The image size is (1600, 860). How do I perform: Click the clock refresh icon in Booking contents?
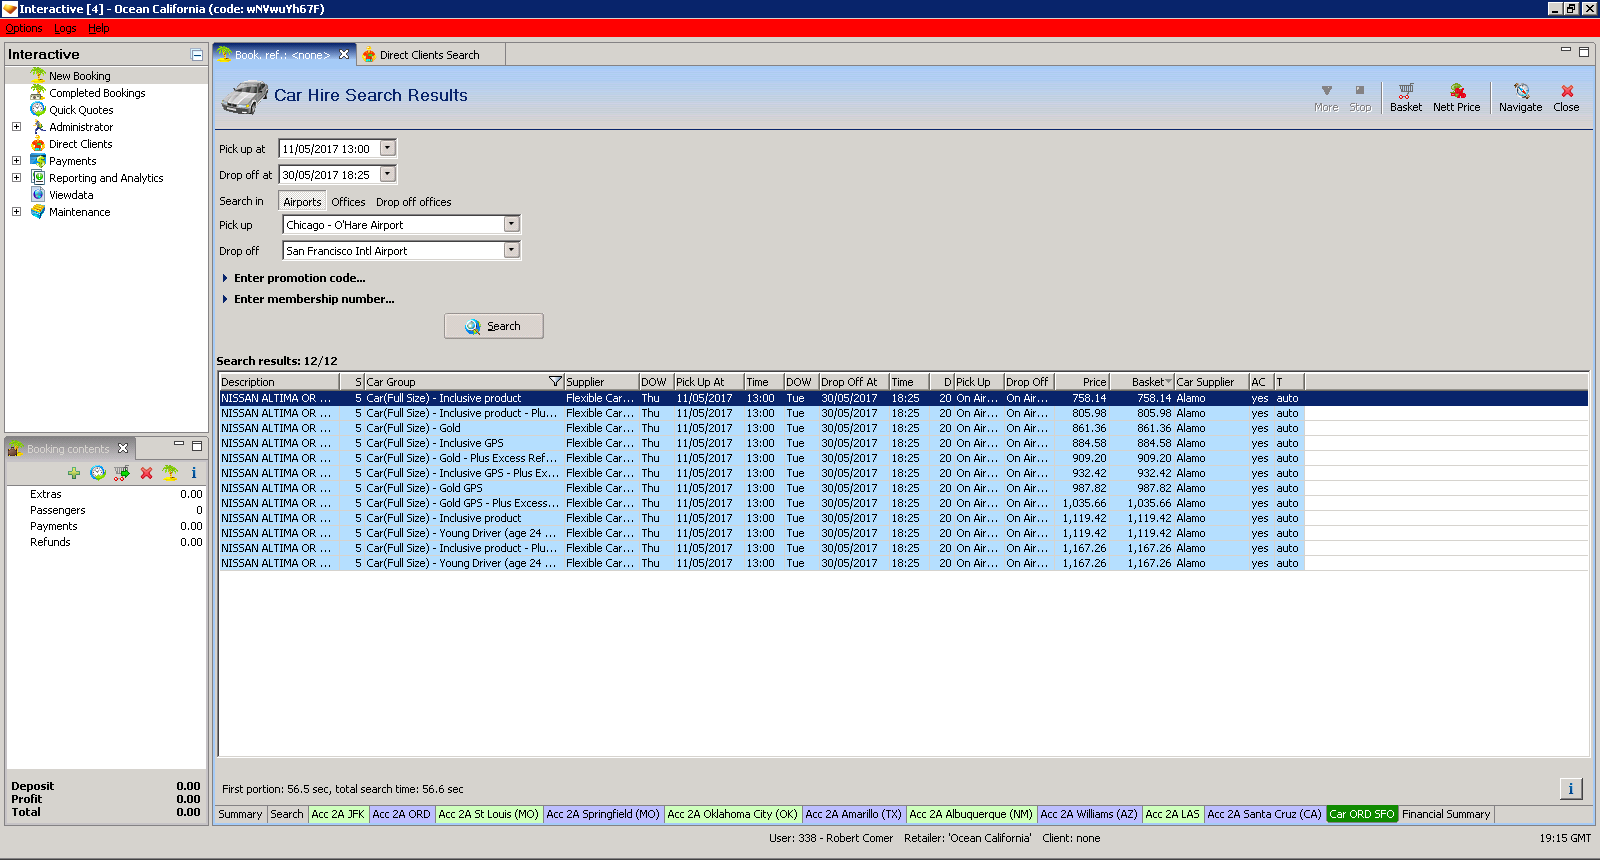point(97,473)
